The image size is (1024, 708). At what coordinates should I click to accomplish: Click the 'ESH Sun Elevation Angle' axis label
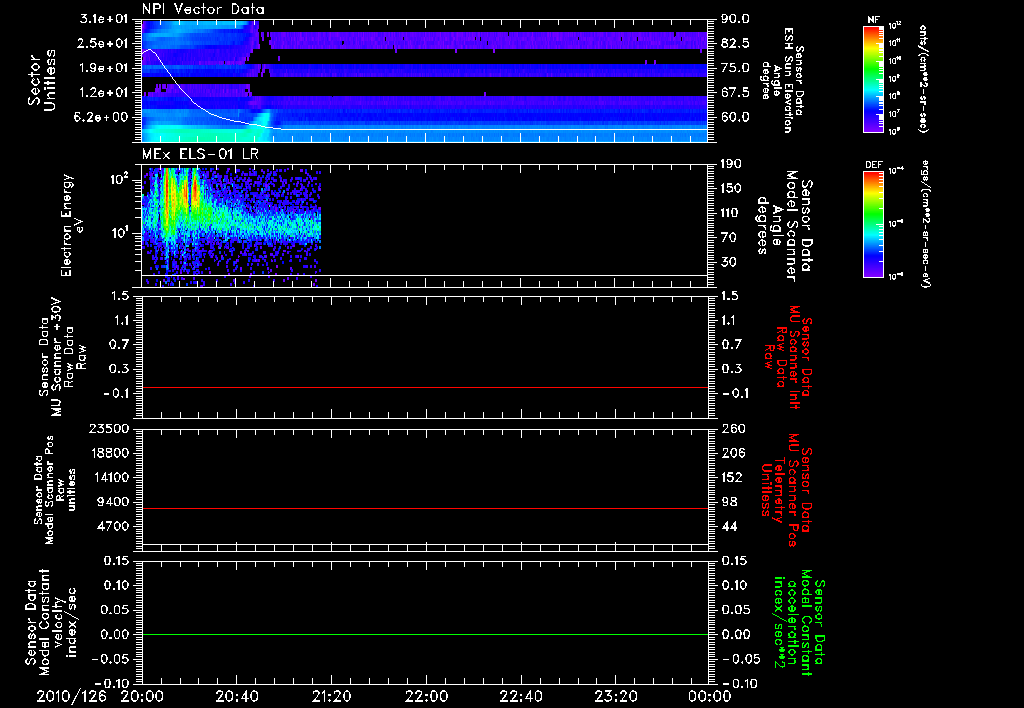pos(781,80)
